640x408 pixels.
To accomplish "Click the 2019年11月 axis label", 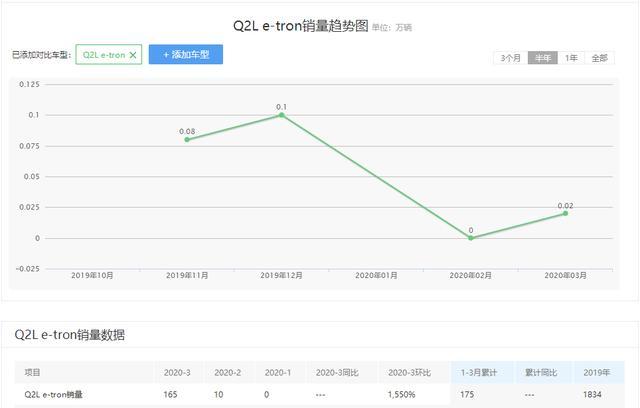I will tap(187, 275).
